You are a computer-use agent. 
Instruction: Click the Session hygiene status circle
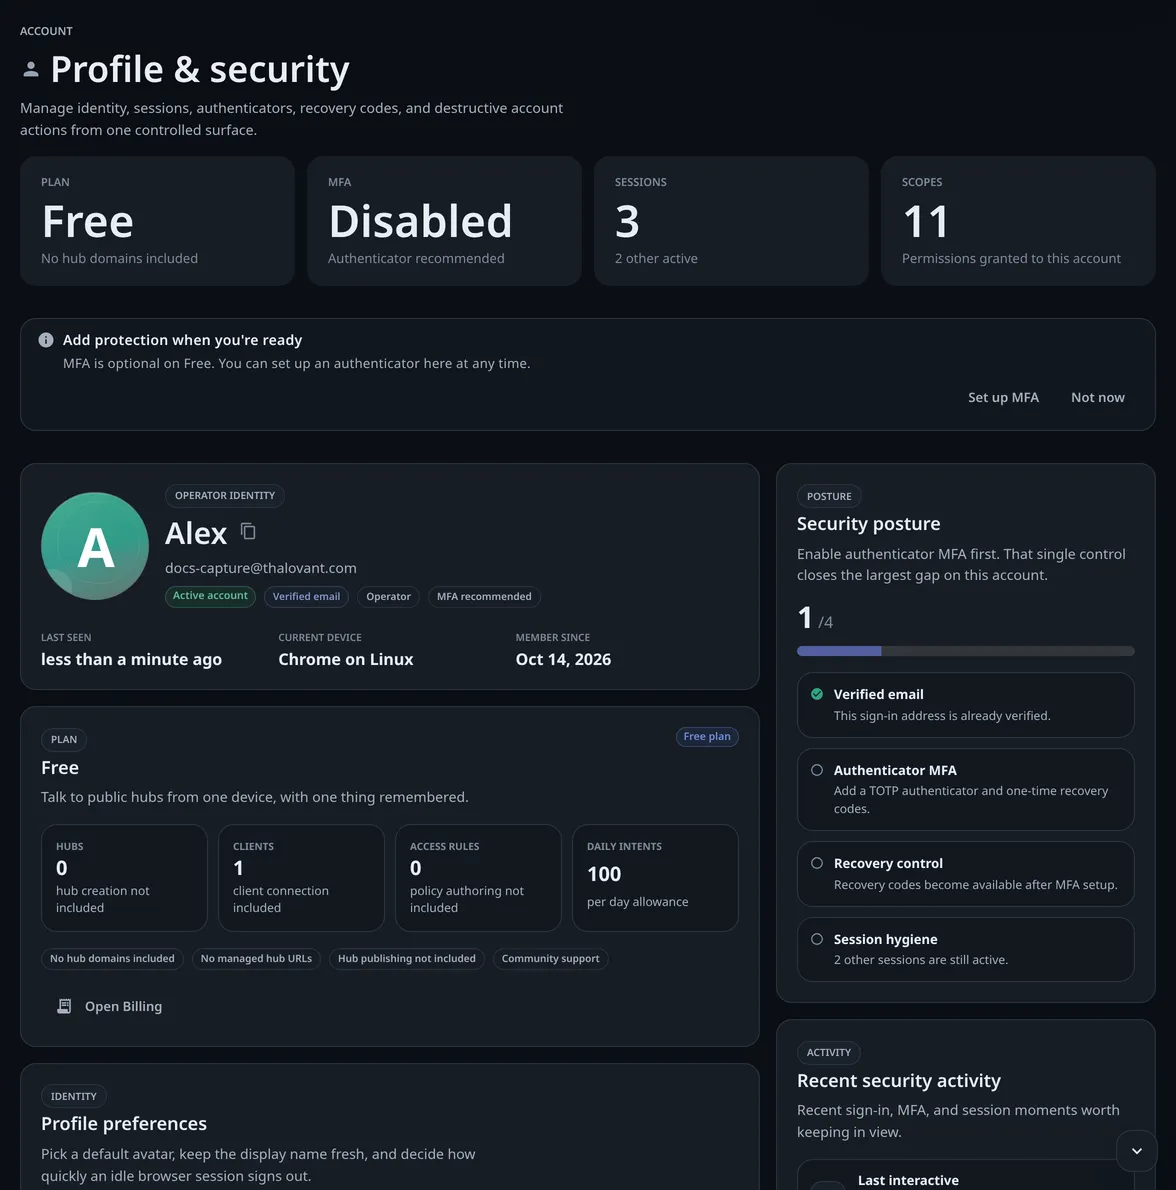(817, 939)
